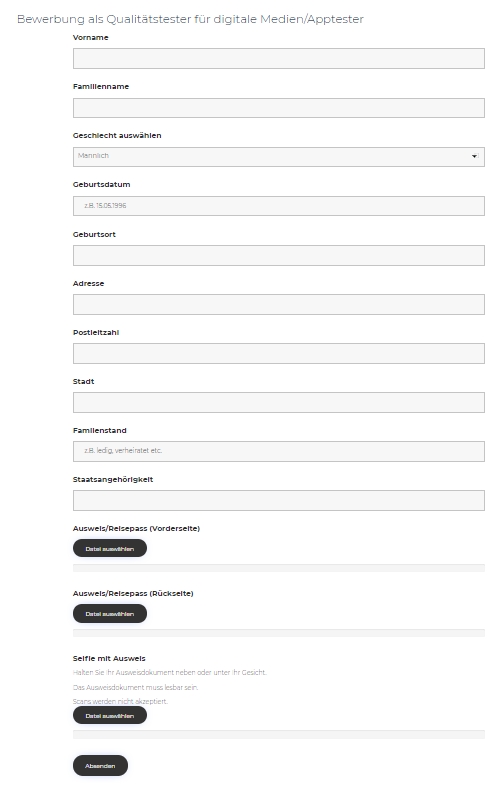The width and height of the screenshot is (502, 789).
Task: Open the Geschlecht auswählen dropdown
Action: coord(279,156)
